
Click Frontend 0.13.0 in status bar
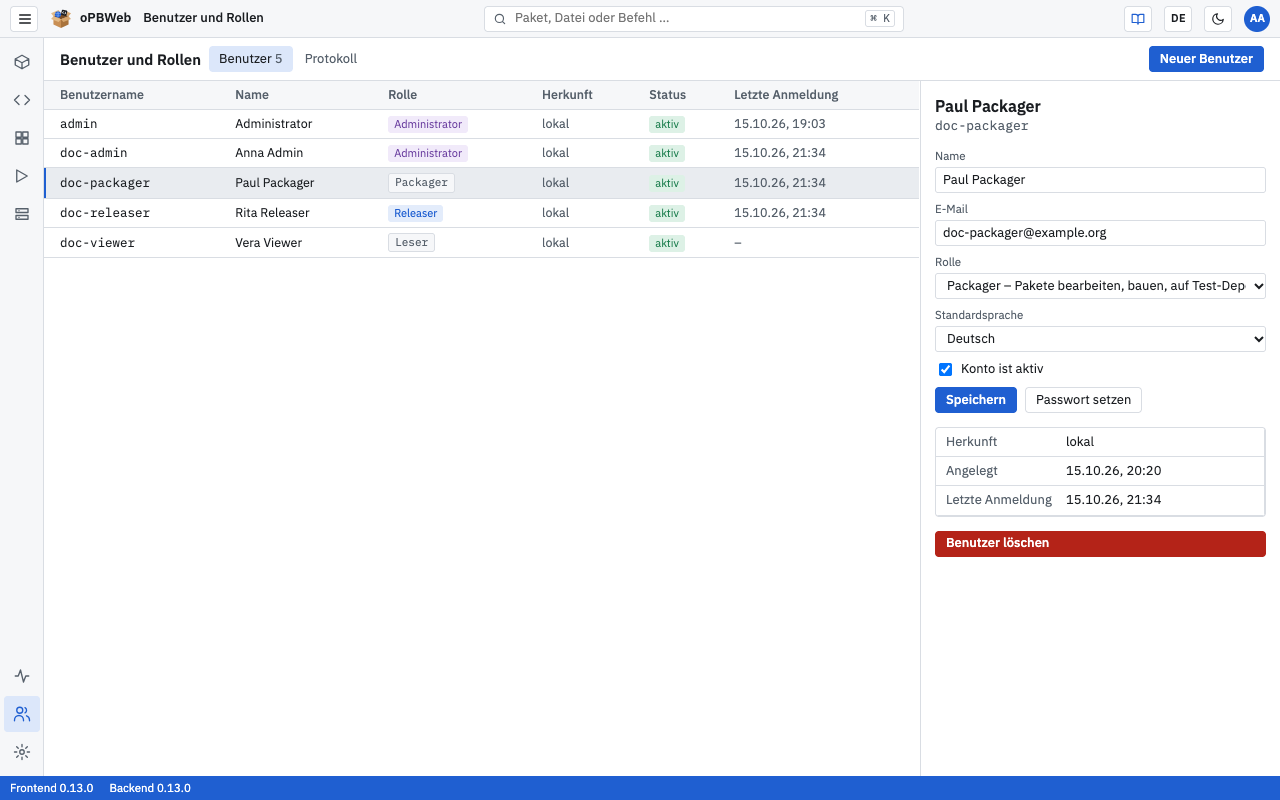point(52,788)
